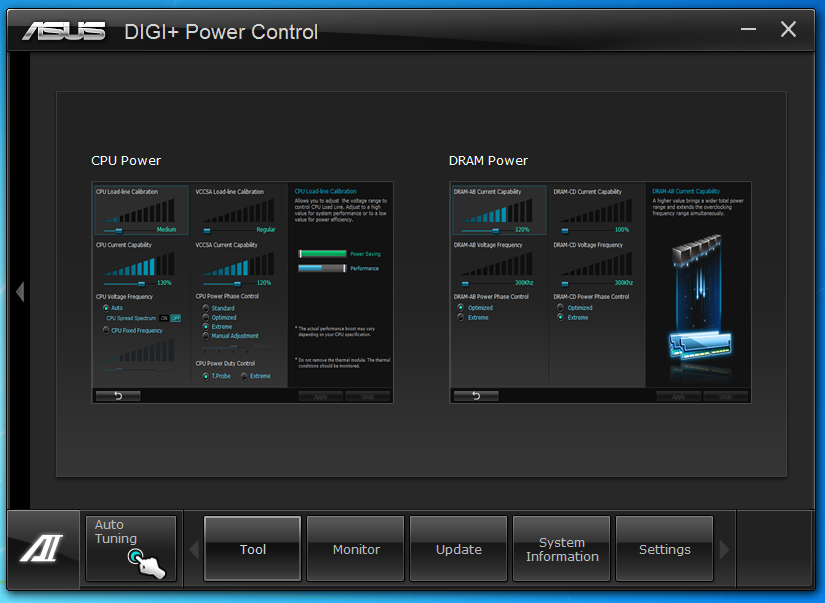
Task: Click the DRAM-AB Current Capability description title
Action: click(x=686, y=192)
